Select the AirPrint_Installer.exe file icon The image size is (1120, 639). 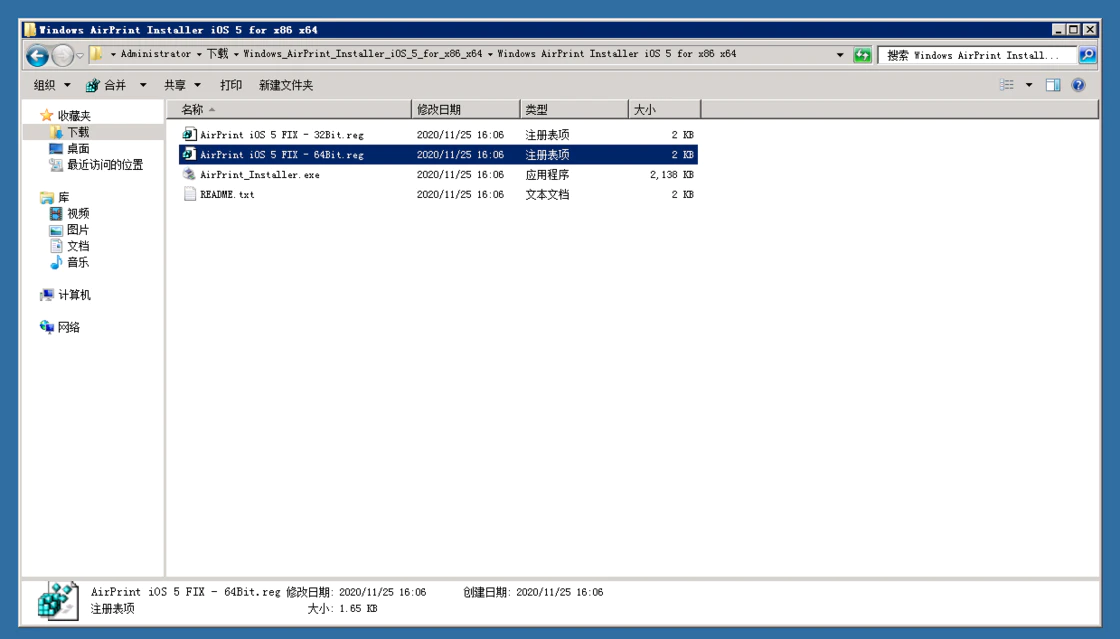pyautogui.click(x=189, y=174)
